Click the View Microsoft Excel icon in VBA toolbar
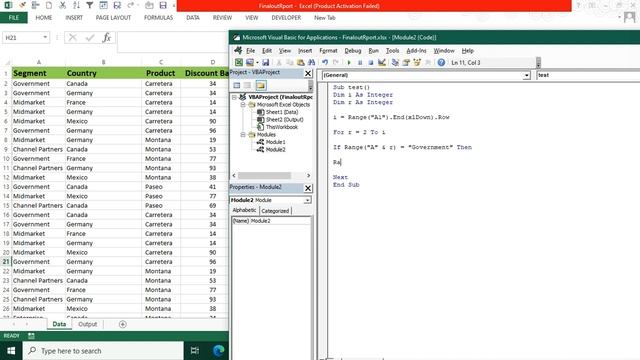This screenshot has width=640, height=360. [x=239, y=62]
